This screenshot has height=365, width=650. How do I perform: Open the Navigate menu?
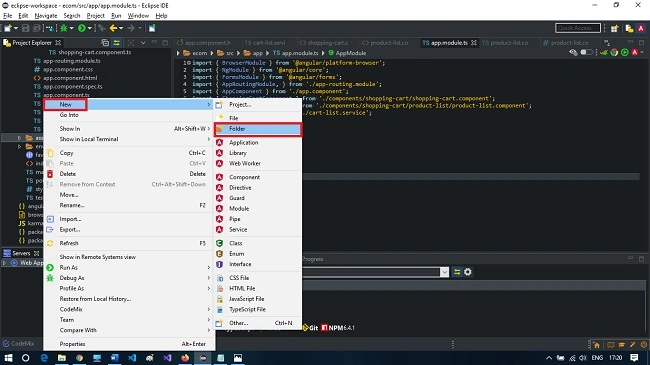[46, 16]
